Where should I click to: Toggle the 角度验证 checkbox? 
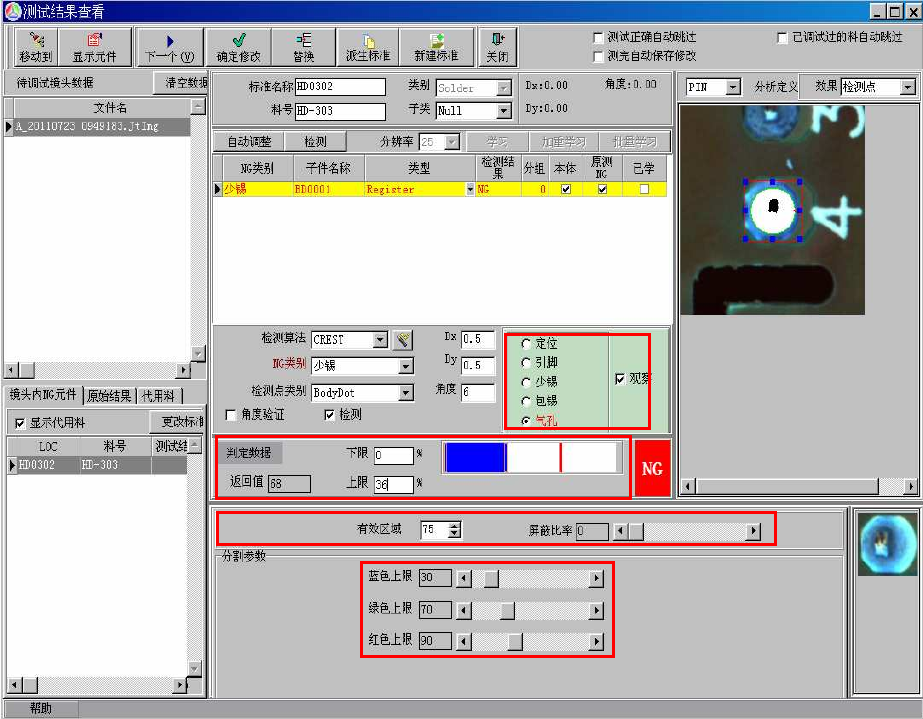pyautogui.click(x=232, y=415)
